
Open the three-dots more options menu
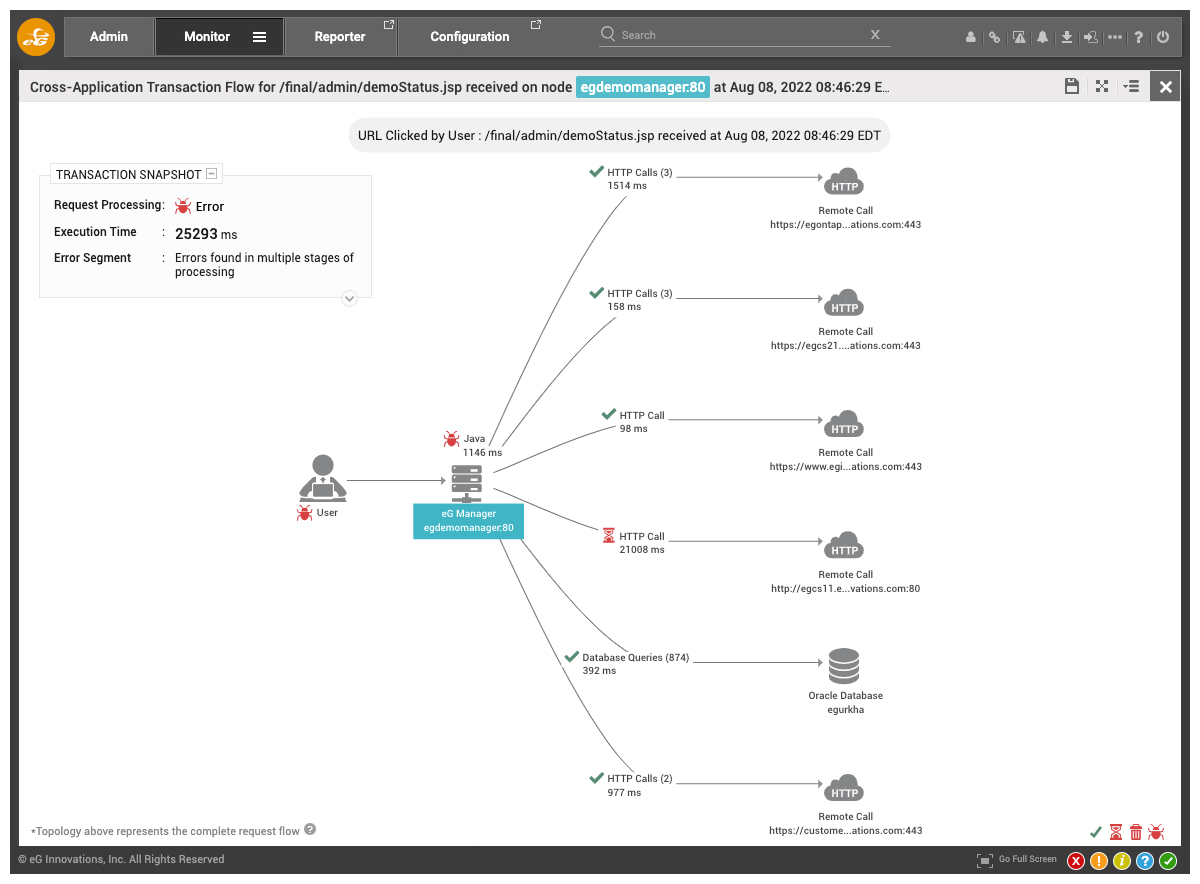1115,37
